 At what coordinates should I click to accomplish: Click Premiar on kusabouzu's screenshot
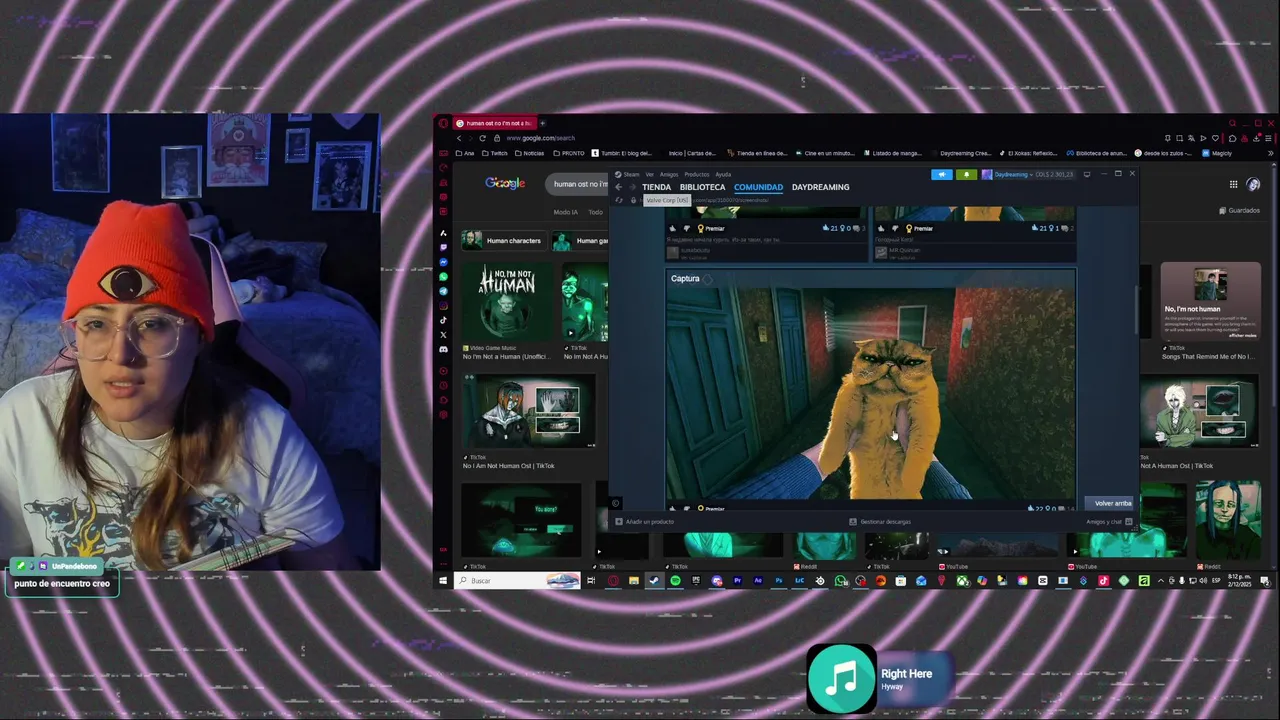[x=710, y=228]
